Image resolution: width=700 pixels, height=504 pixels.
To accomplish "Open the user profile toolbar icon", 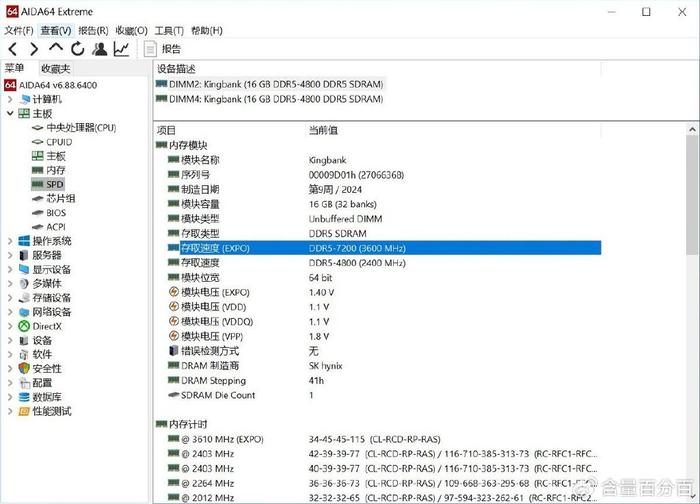I will tap(100, 49).
